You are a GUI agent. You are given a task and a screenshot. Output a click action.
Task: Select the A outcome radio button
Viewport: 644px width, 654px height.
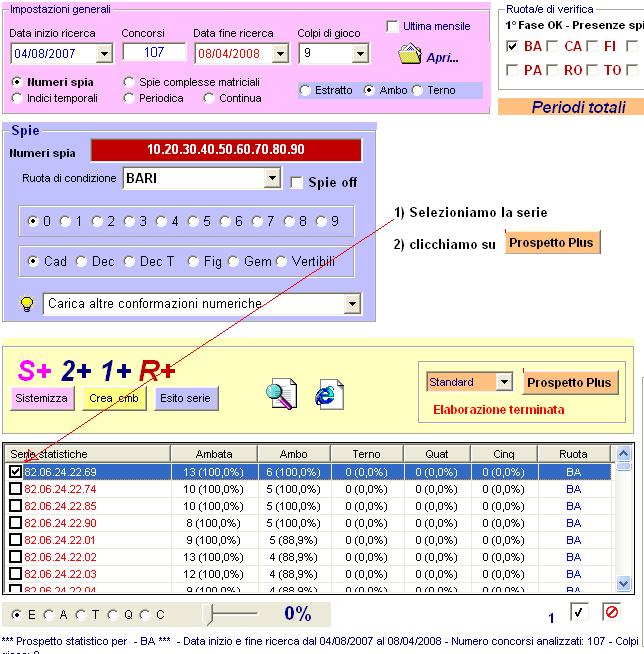pyautogui.click(x=49, y=614)
